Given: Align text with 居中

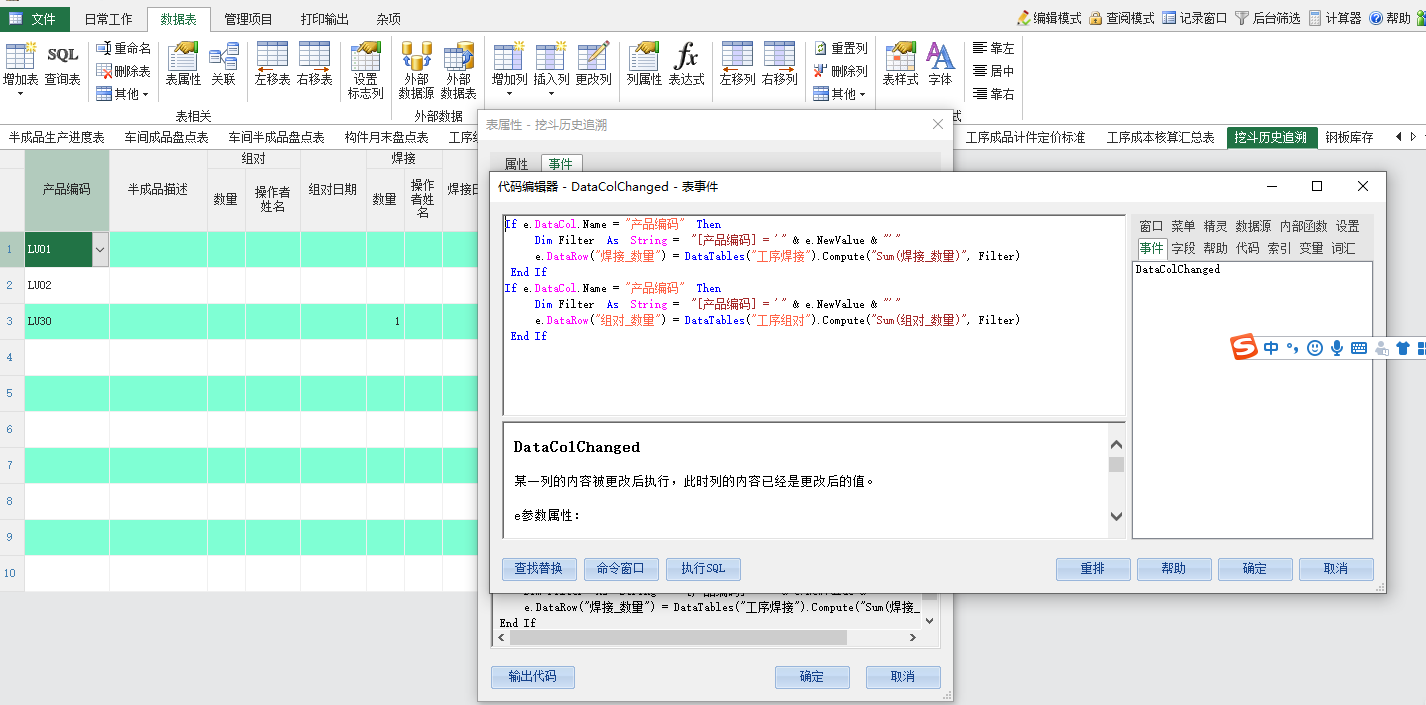Looking at the screenshot, I should point(993,71).
